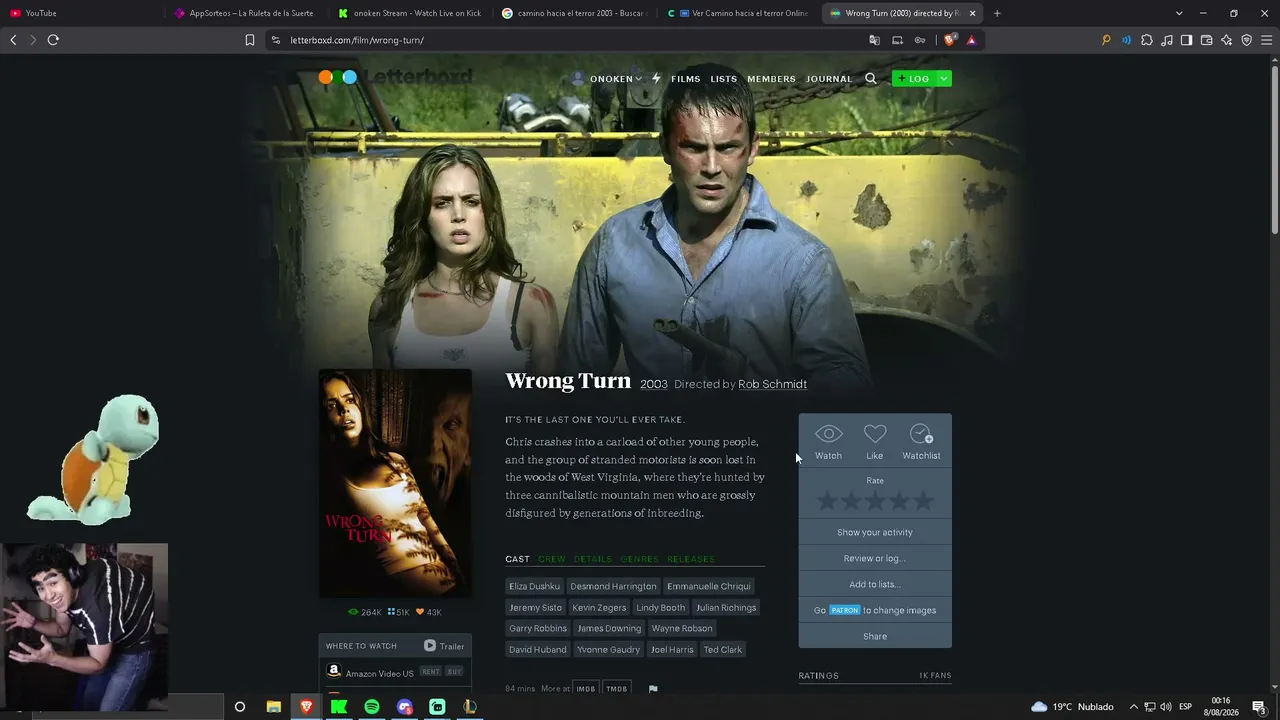The height and width of the screenshot is (720, 1280).
Task: Open the JOURNAL nav item
Action: pos(829,79)
